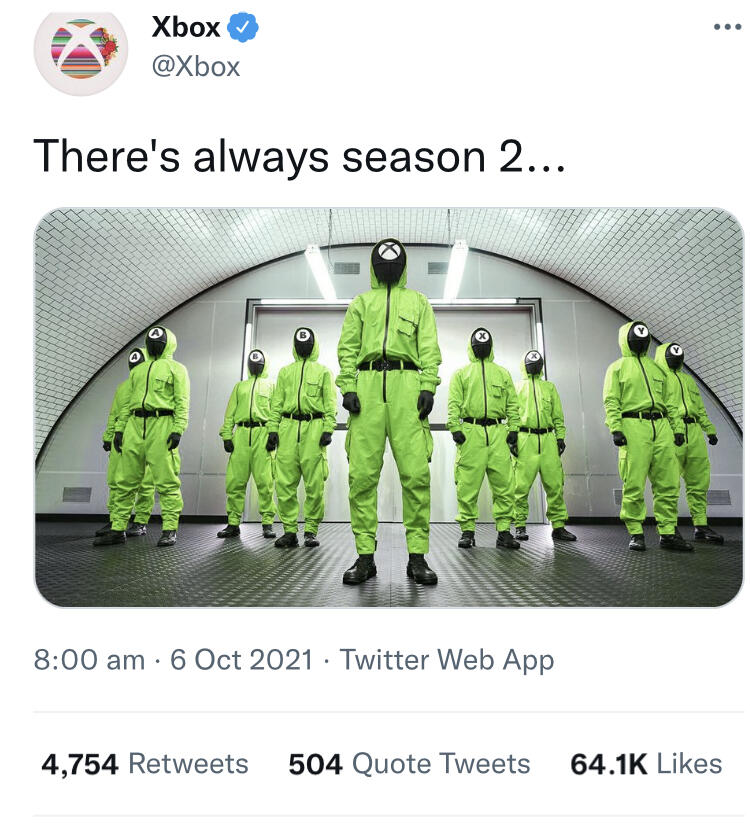
Task: Open the @Xbox handle link
Action: click(x=196, y=67)
